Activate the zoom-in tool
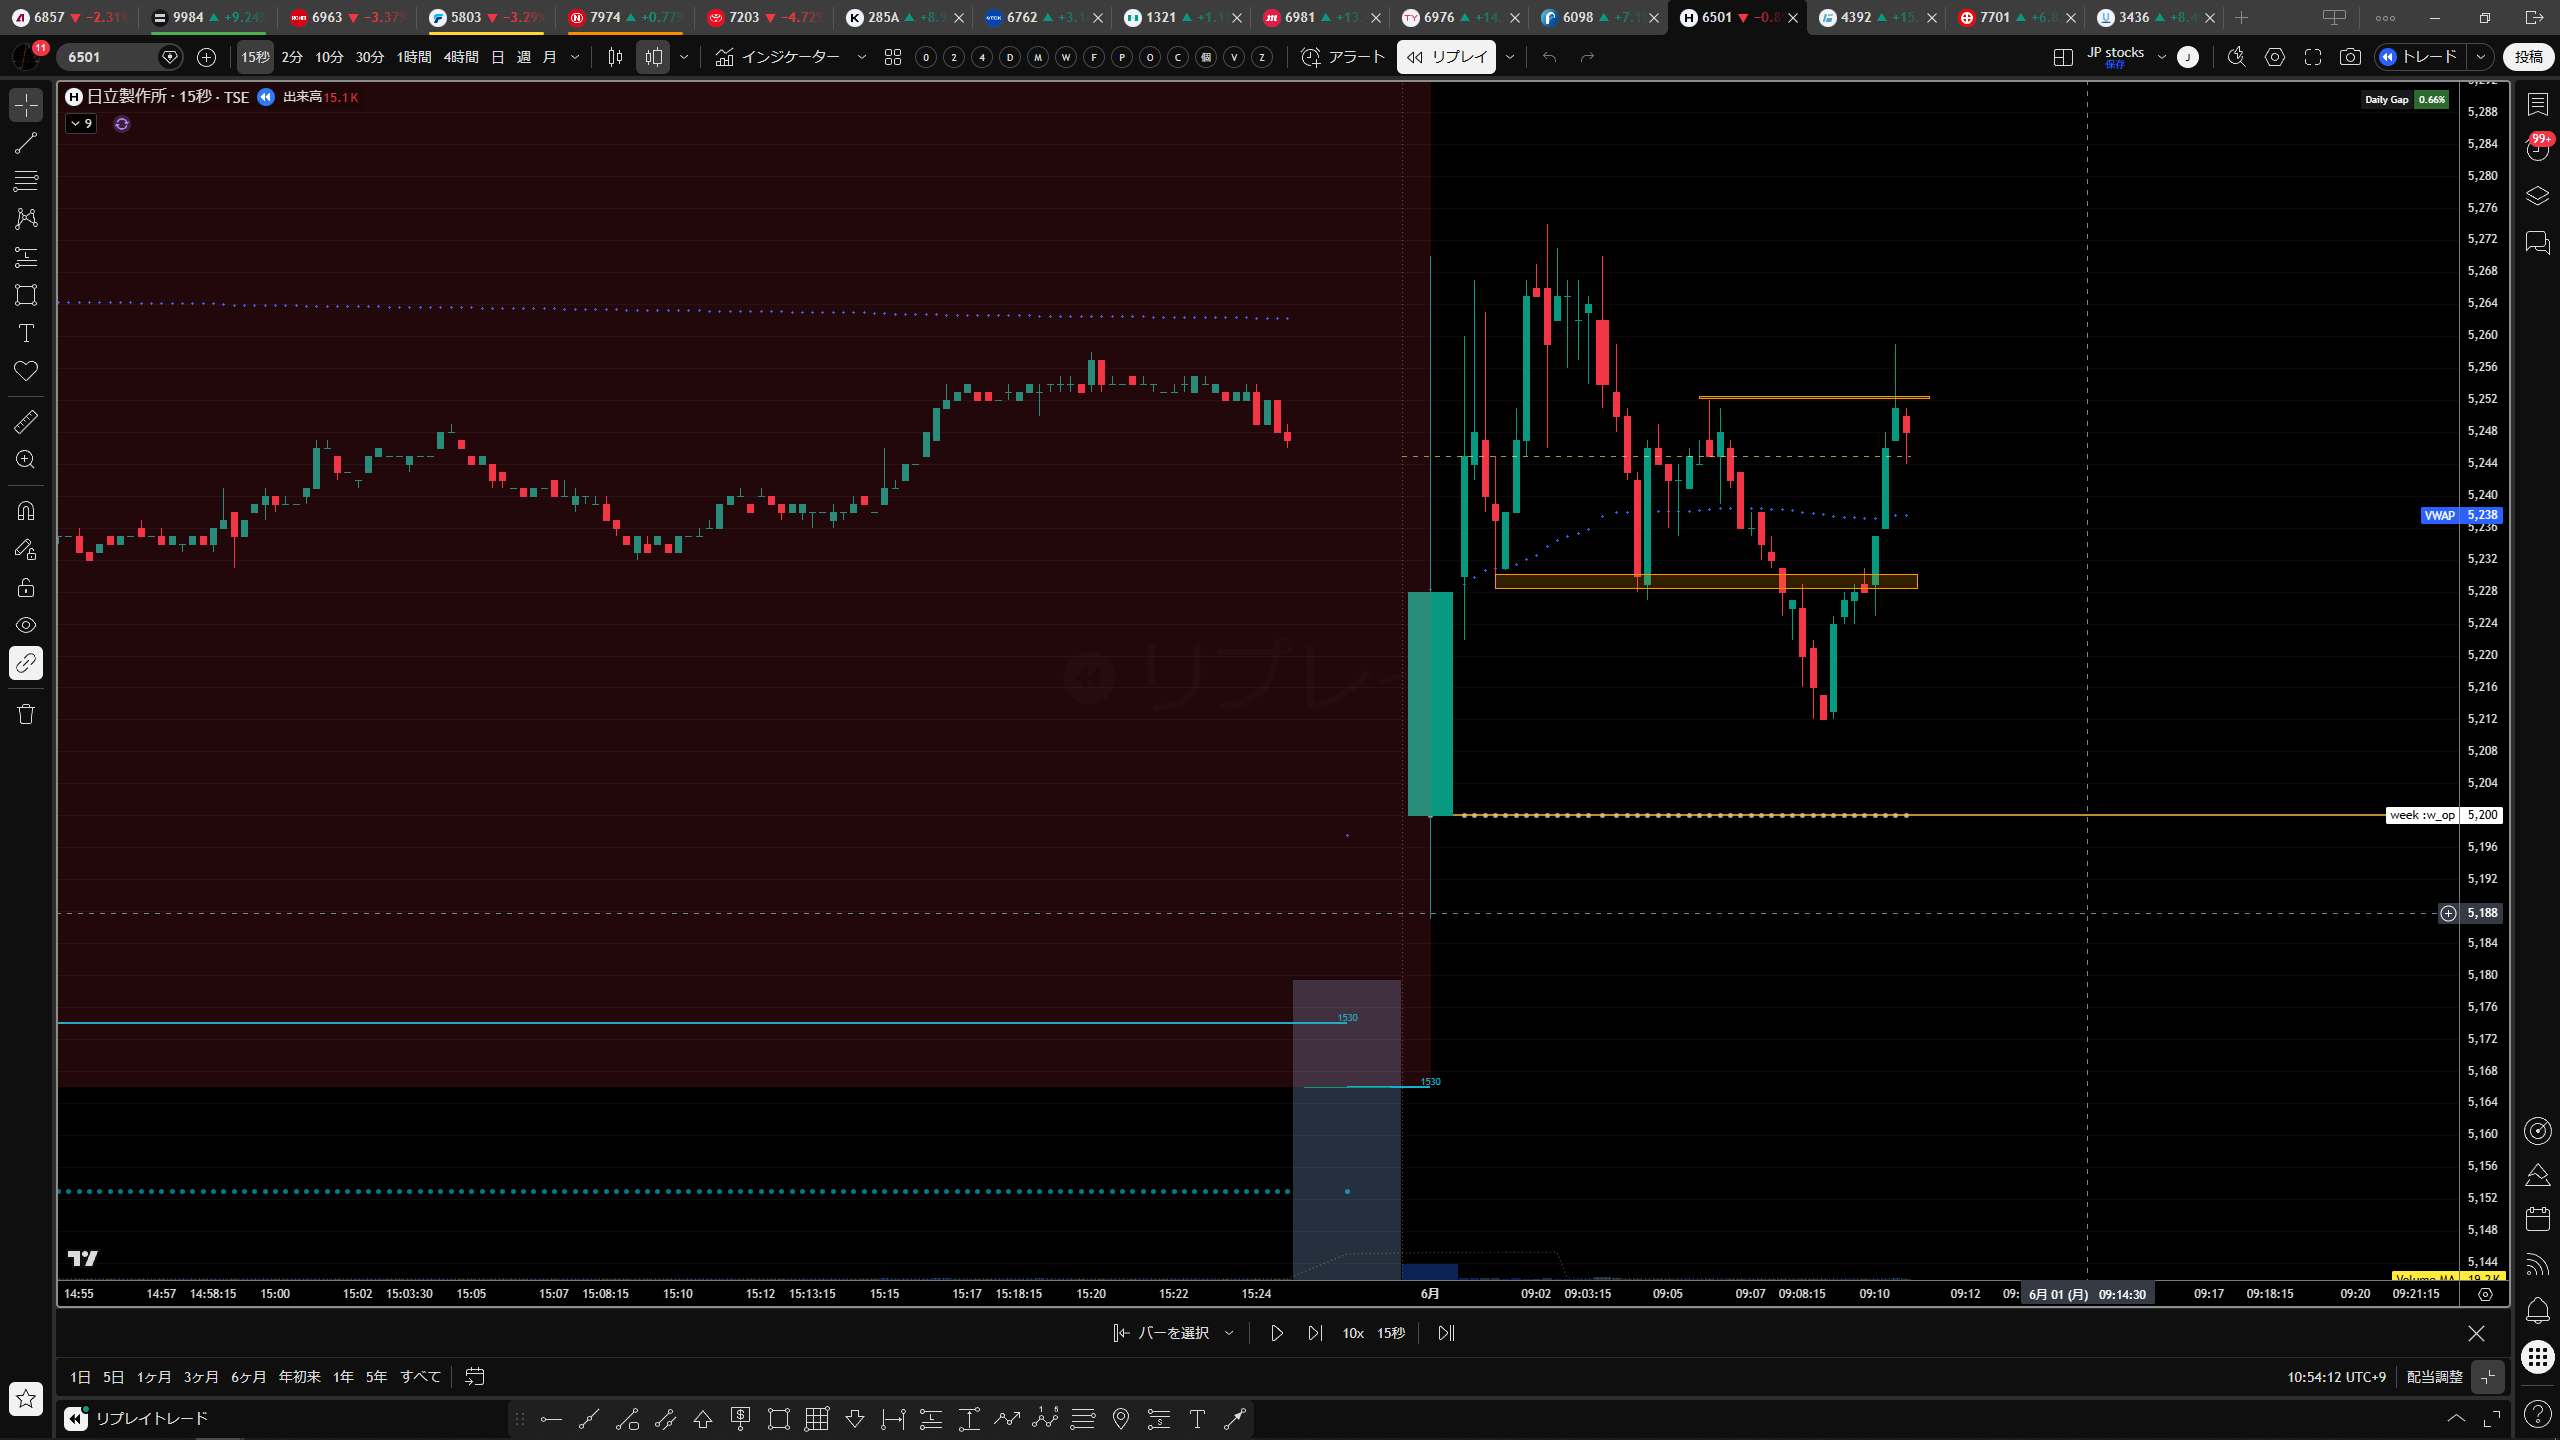The height and width of the screenshot is (1440, 2560). click(x=26, y=460)
